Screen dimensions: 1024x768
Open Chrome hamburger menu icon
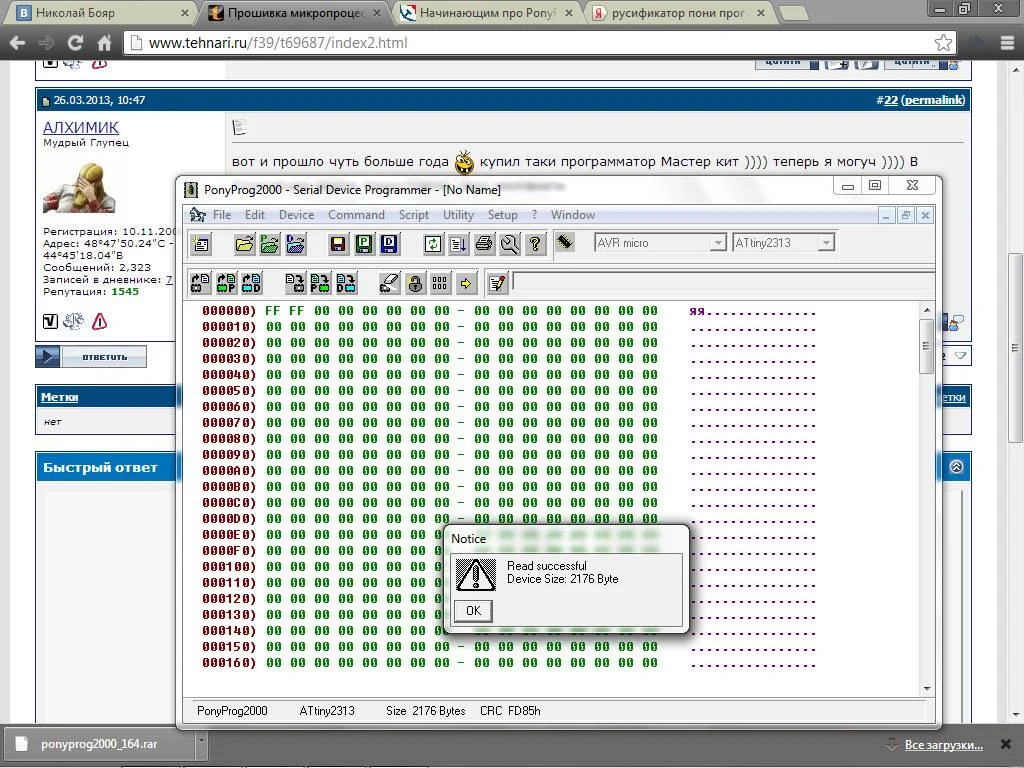pyautogui.click(x=1008, y=43)
